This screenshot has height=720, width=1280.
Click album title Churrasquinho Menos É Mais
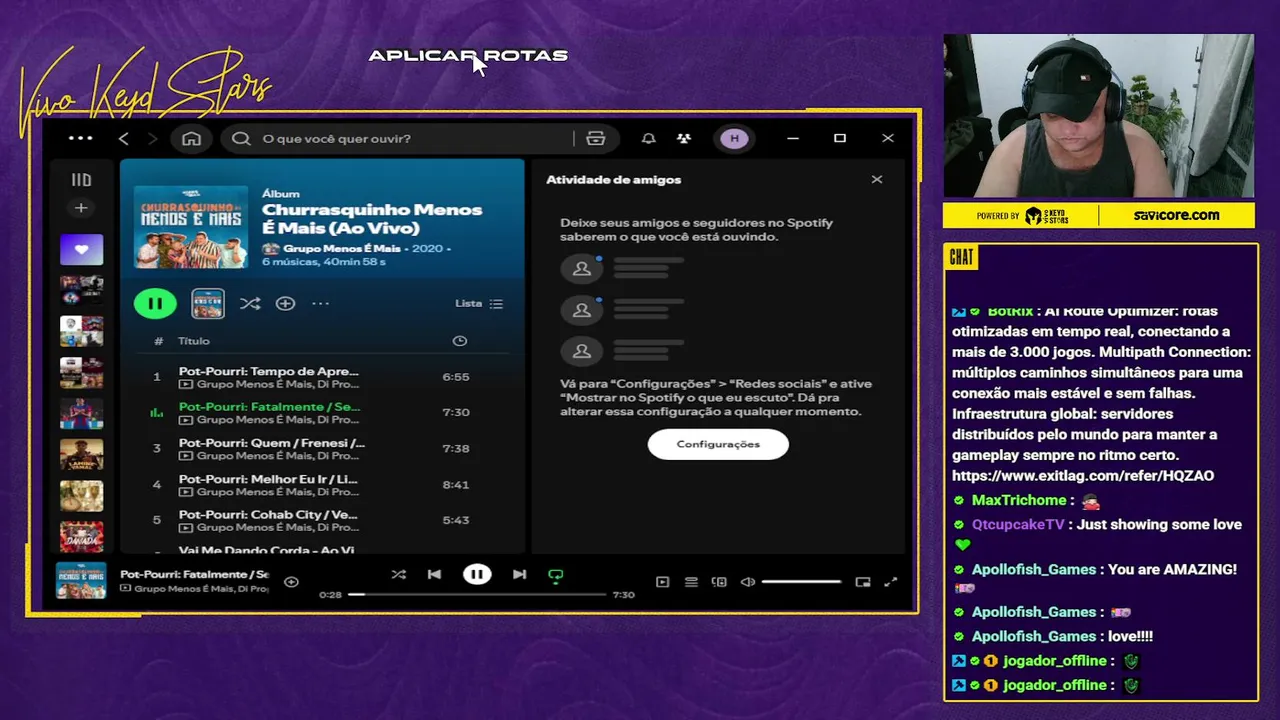point(372,218)
